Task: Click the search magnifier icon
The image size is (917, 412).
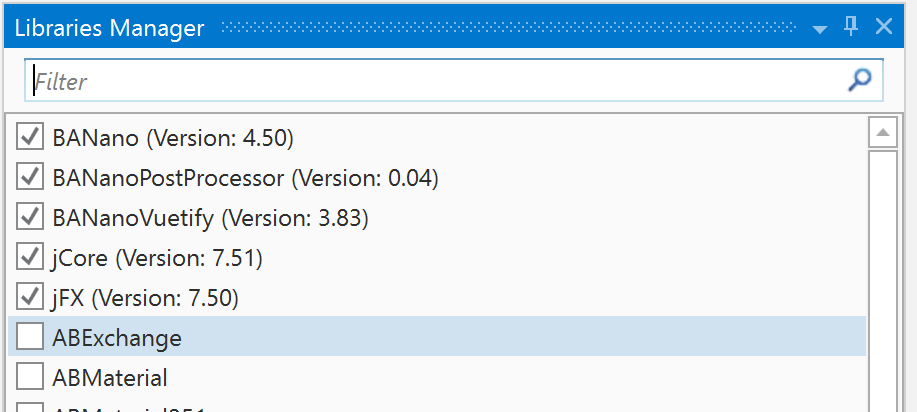Action: click(859, 81)
